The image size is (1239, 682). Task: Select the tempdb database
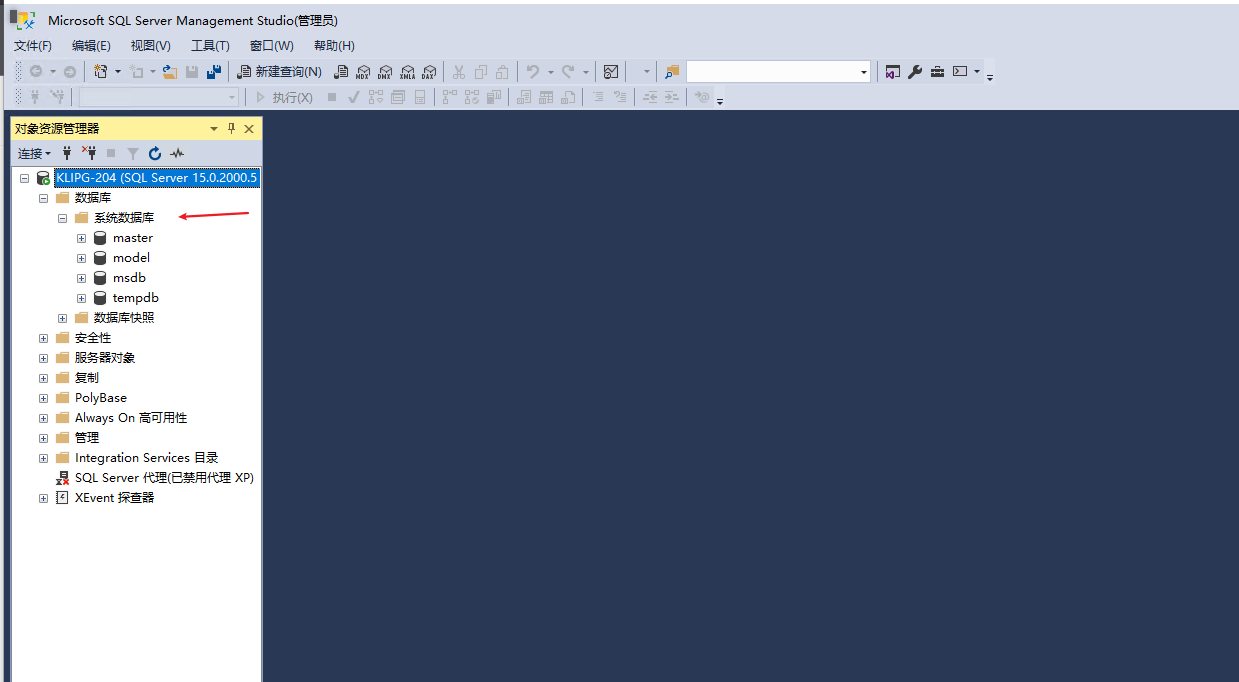pyautogui.click(x=135, y=298)
